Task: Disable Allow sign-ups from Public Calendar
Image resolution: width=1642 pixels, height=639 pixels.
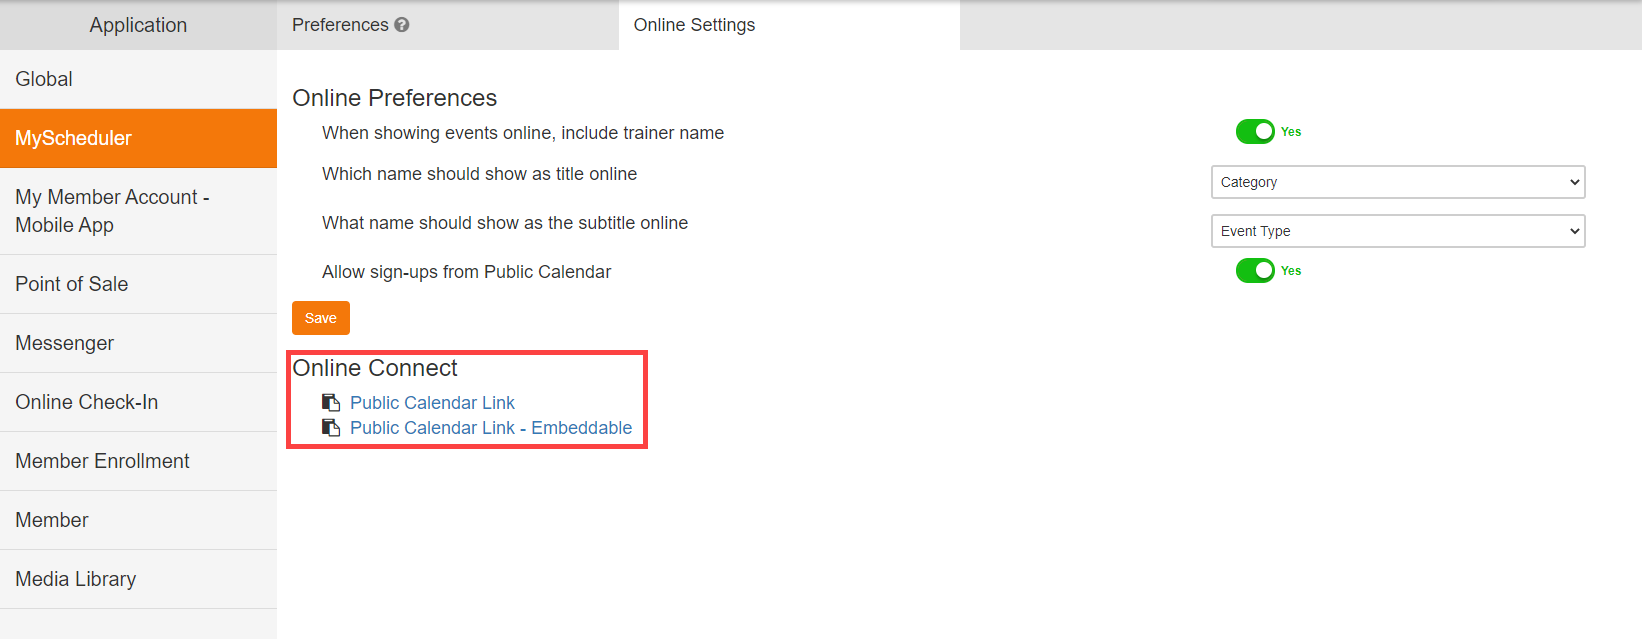Action: (x=1255, y=270)
